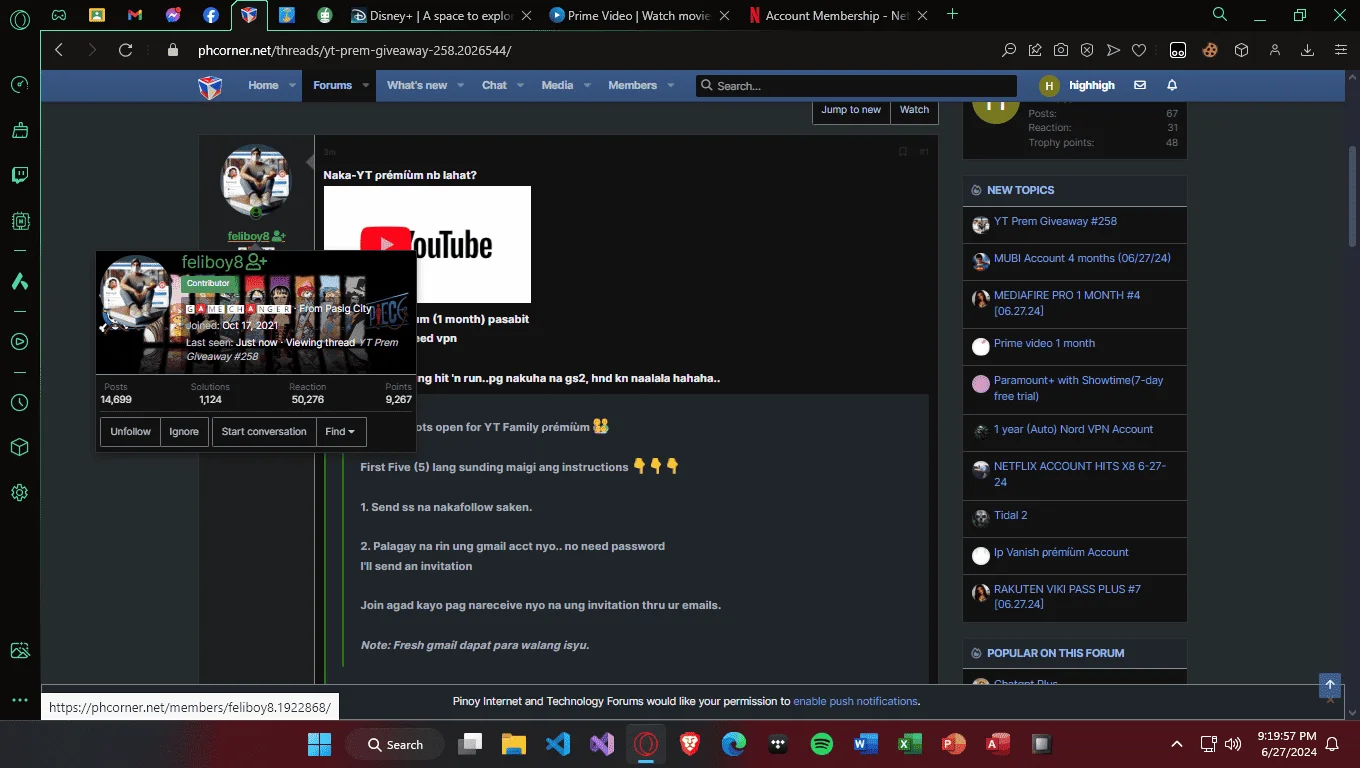This screenshot has height=768, width=1360.
Task: Expand the Forums navigation dropdown arrow
Action: point(366,86)
